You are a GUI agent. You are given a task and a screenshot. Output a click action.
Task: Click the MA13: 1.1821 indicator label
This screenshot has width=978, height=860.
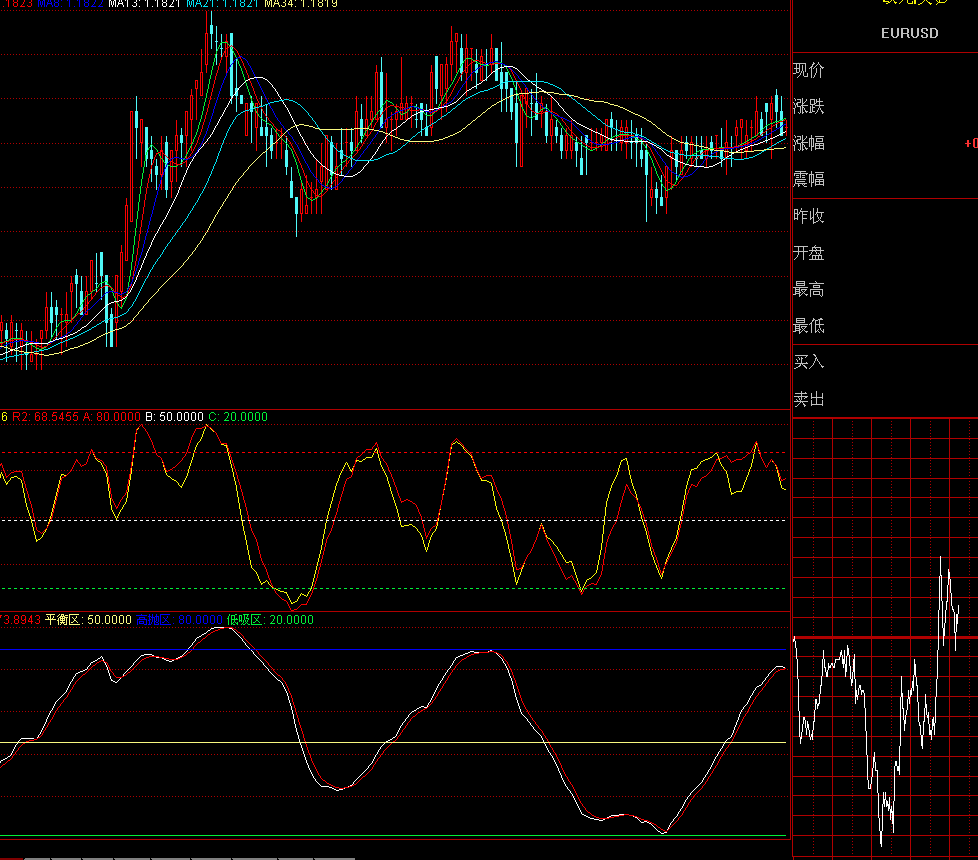[x=144, y=4]
